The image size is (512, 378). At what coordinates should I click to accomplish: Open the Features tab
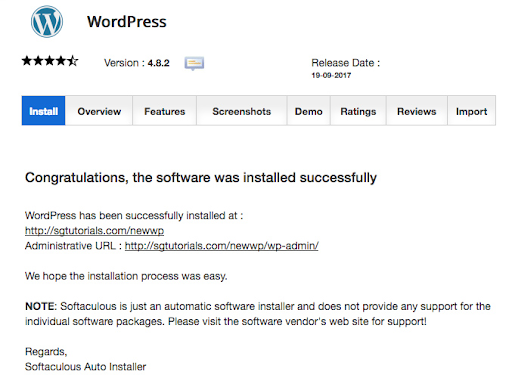coord(164,111)
